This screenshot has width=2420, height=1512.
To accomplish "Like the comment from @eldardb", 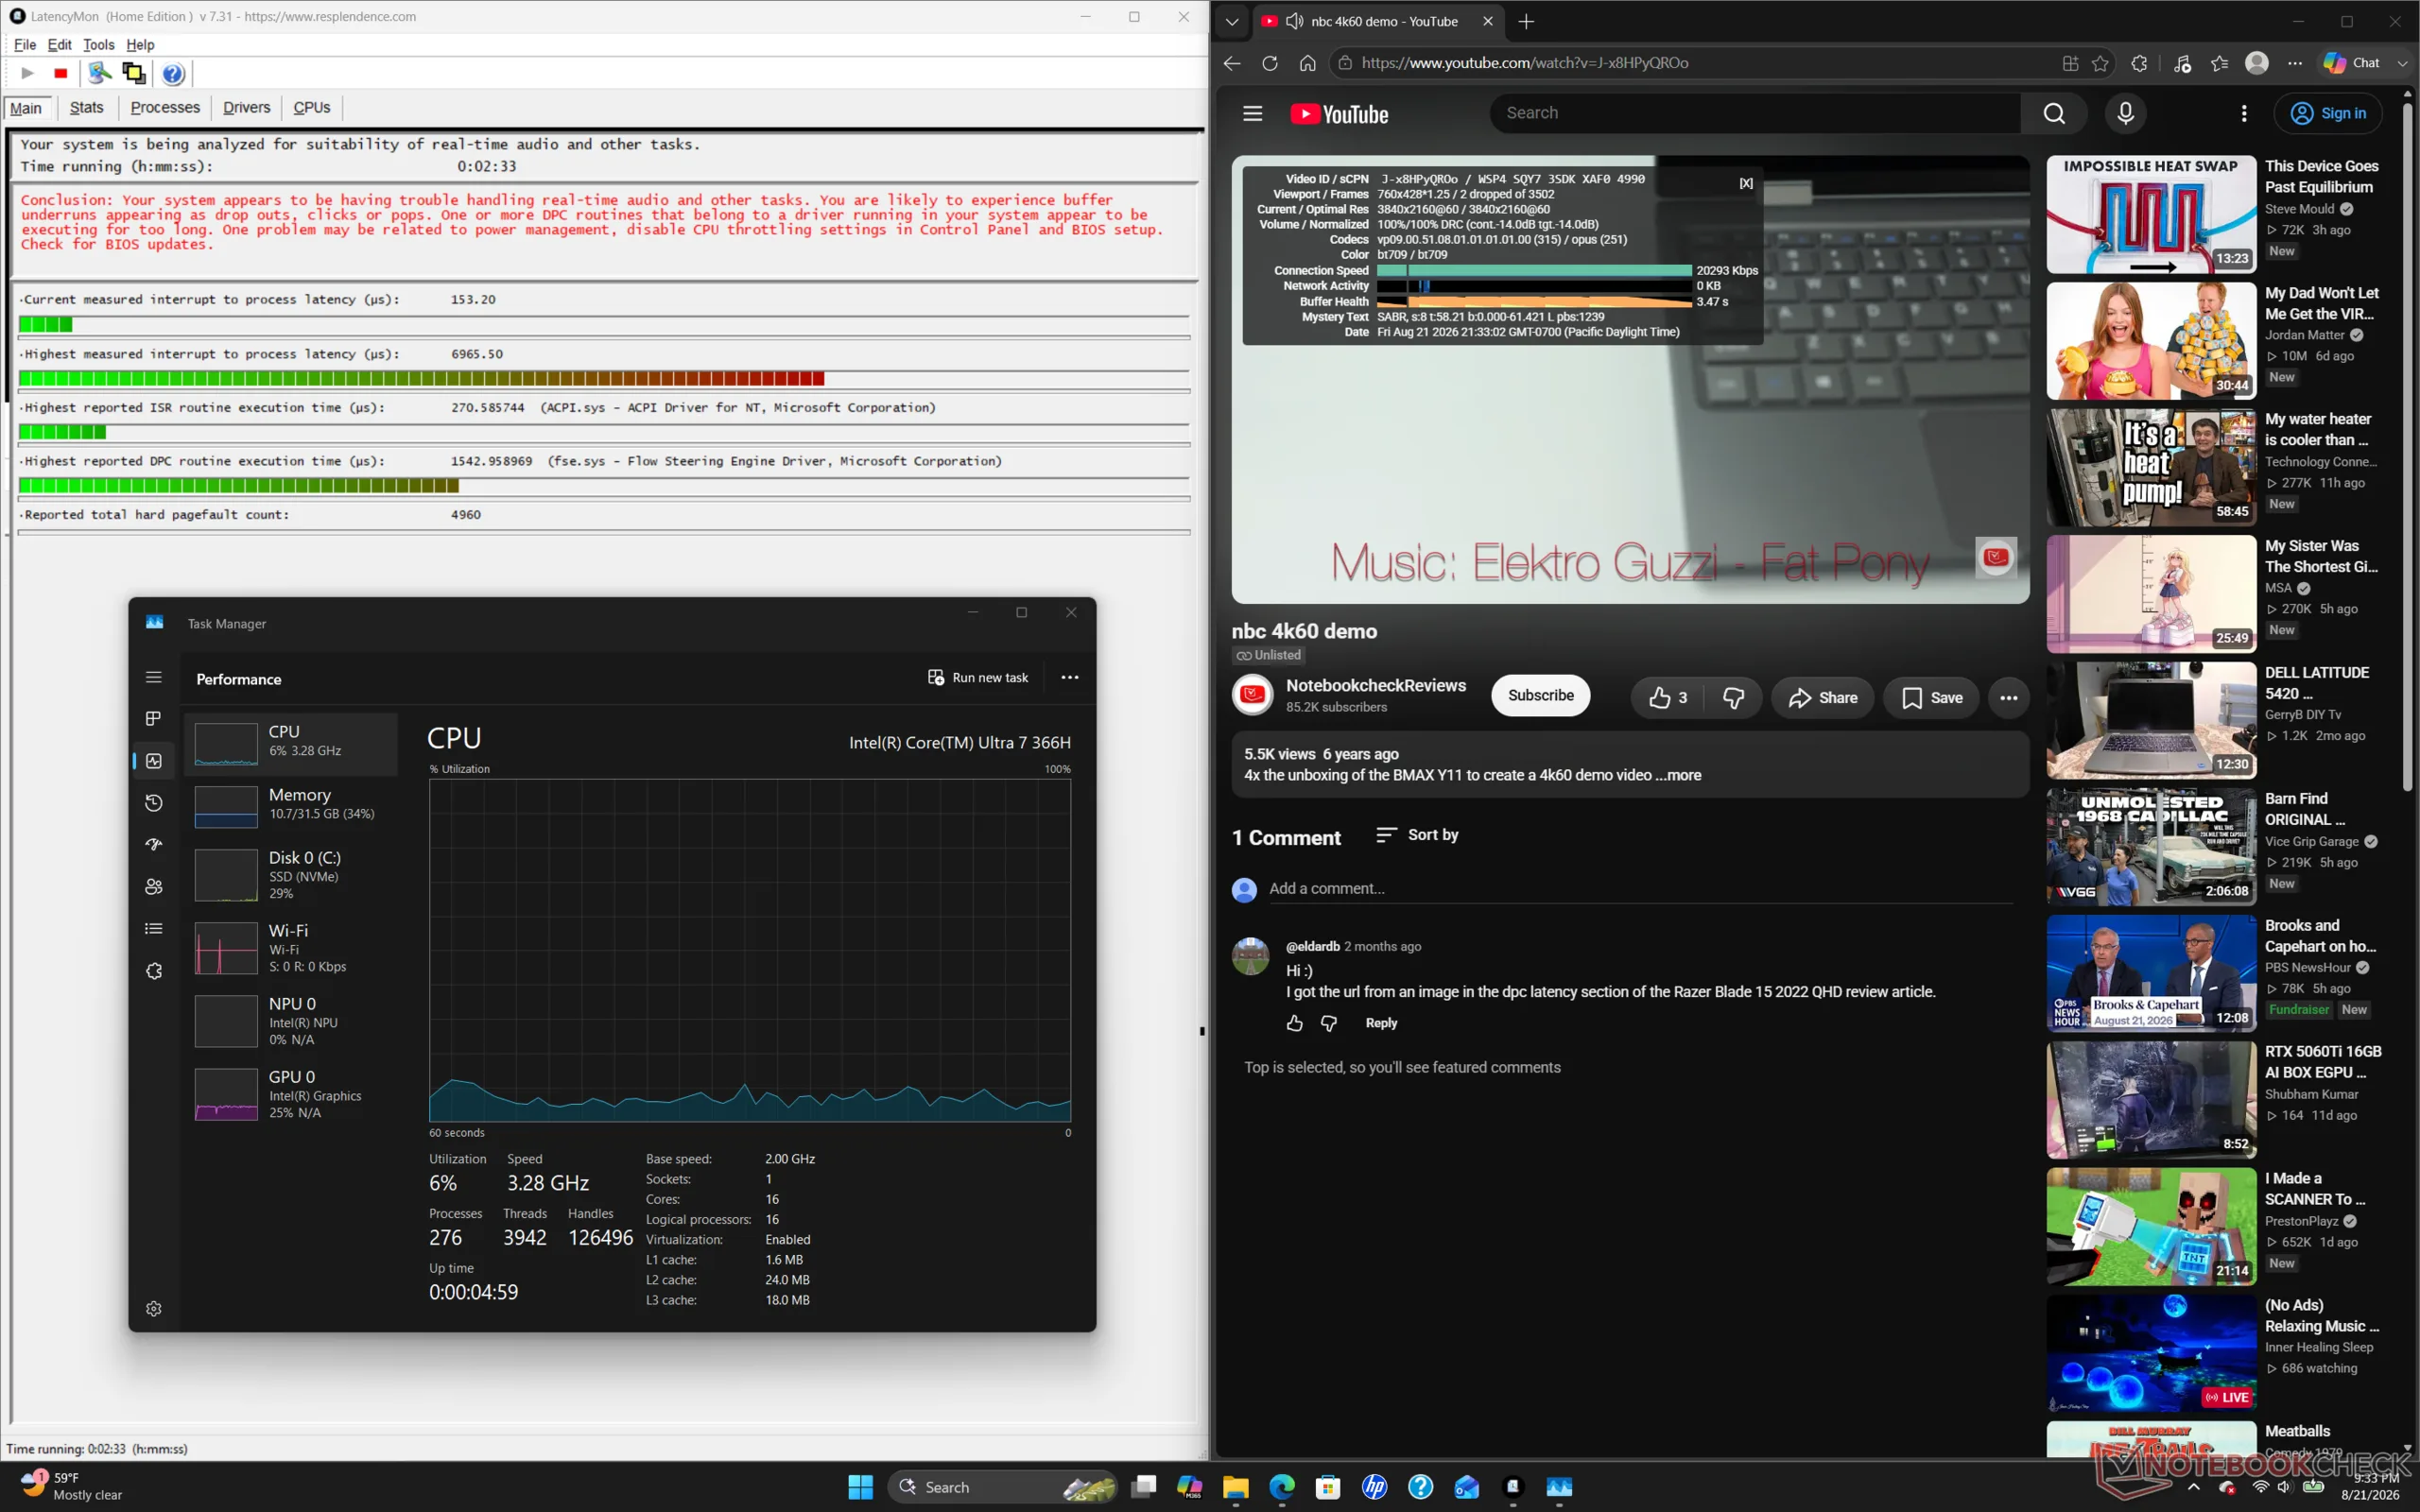I will click(1294, 1023).
